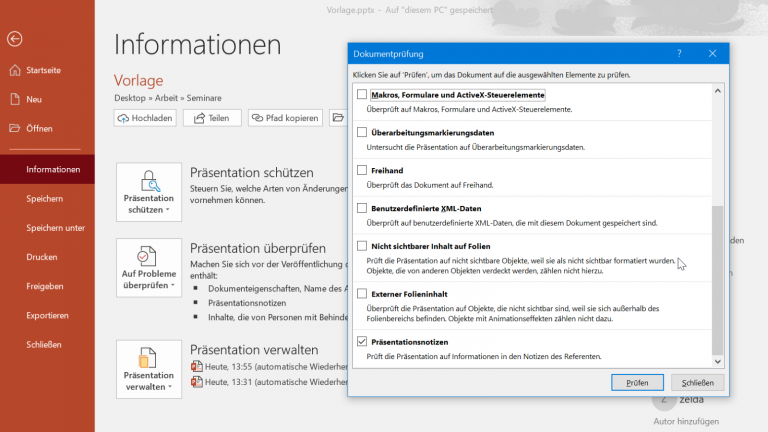Expand Präsentation verwalten dropdown
768x432 pixels.
[149, 368]
